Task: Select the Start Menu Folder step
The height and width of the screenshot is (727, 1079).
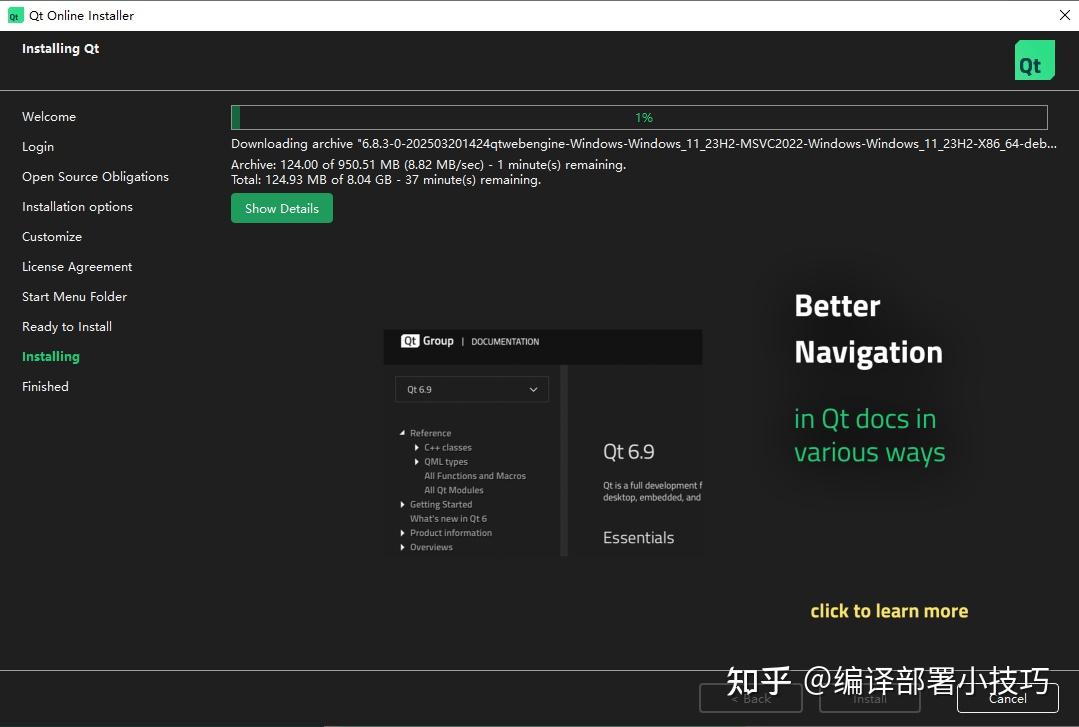Action: [74, 296]
